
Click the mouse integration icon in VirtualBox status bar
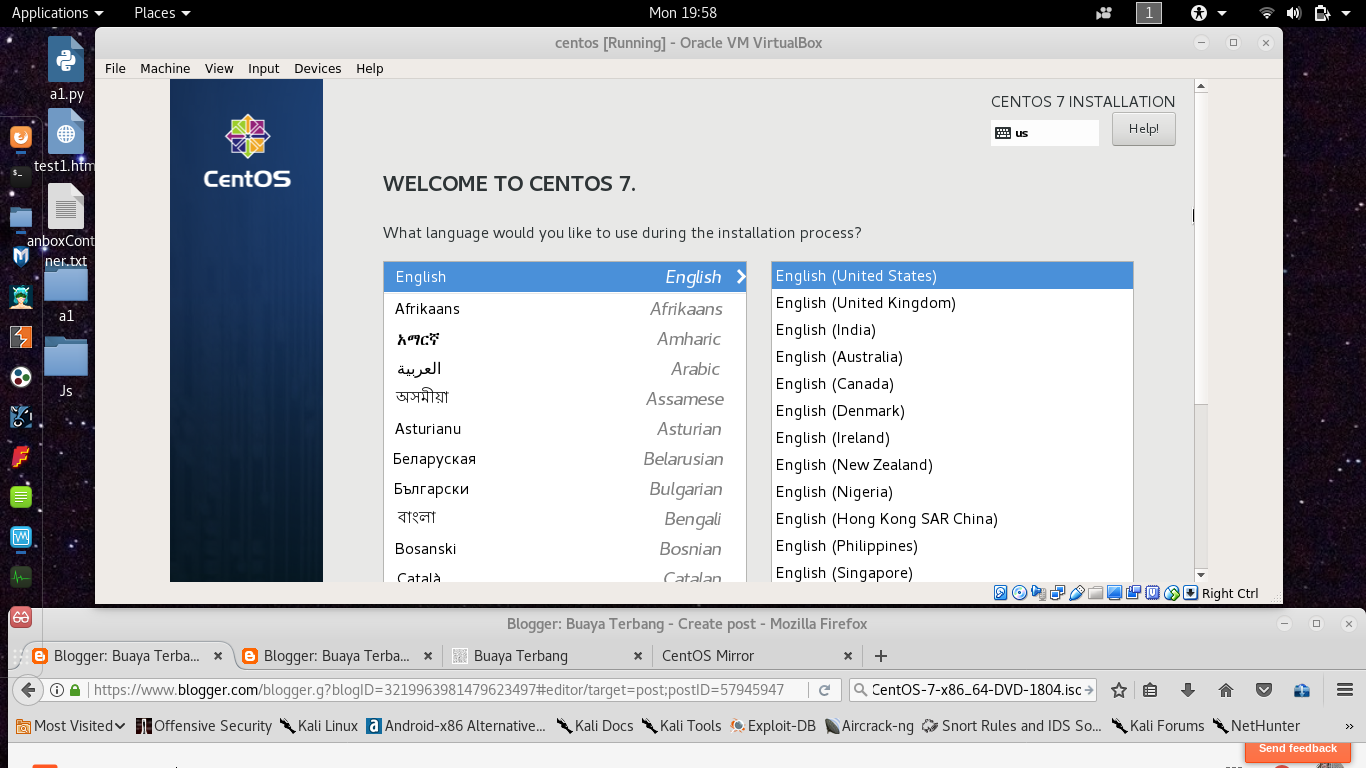pos(1172,593)
